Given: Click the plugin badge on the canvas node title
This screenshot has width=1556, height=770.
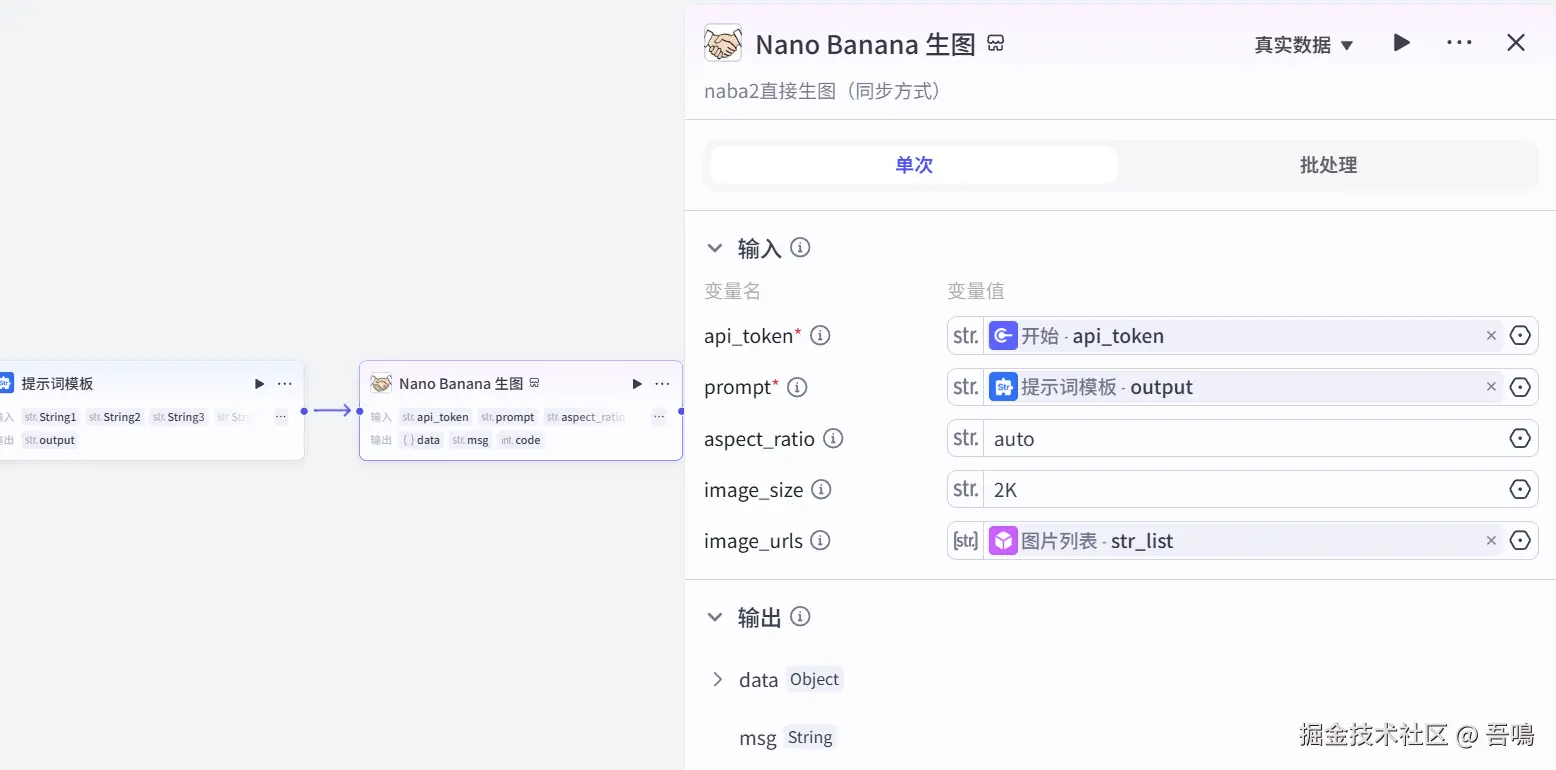Looking at the screenshot, I should [x=534, y=383].
